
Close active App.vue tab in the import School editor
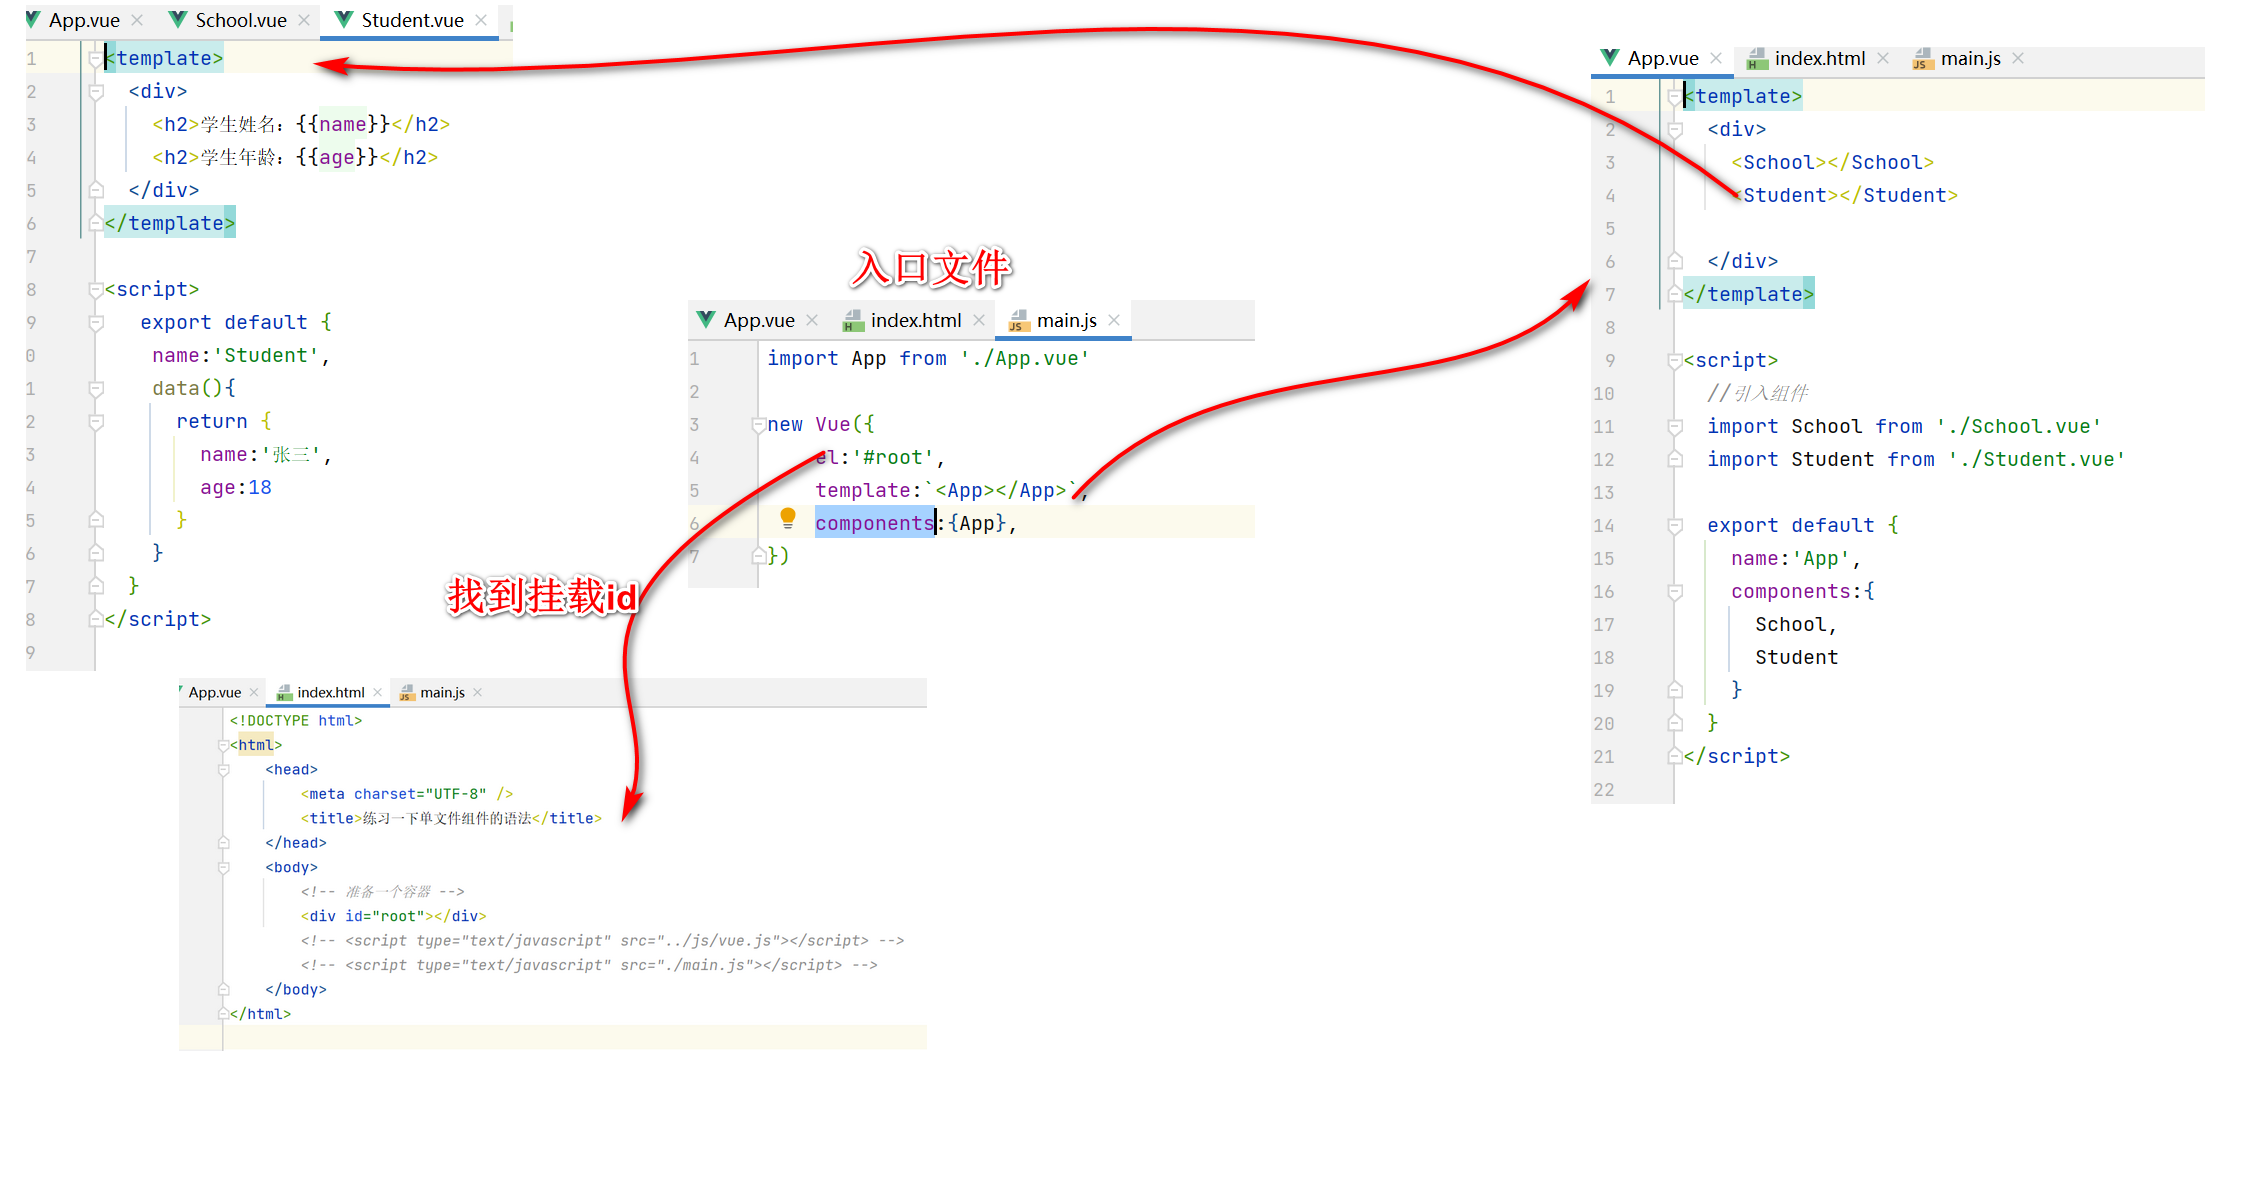[x=1716, y=58]
